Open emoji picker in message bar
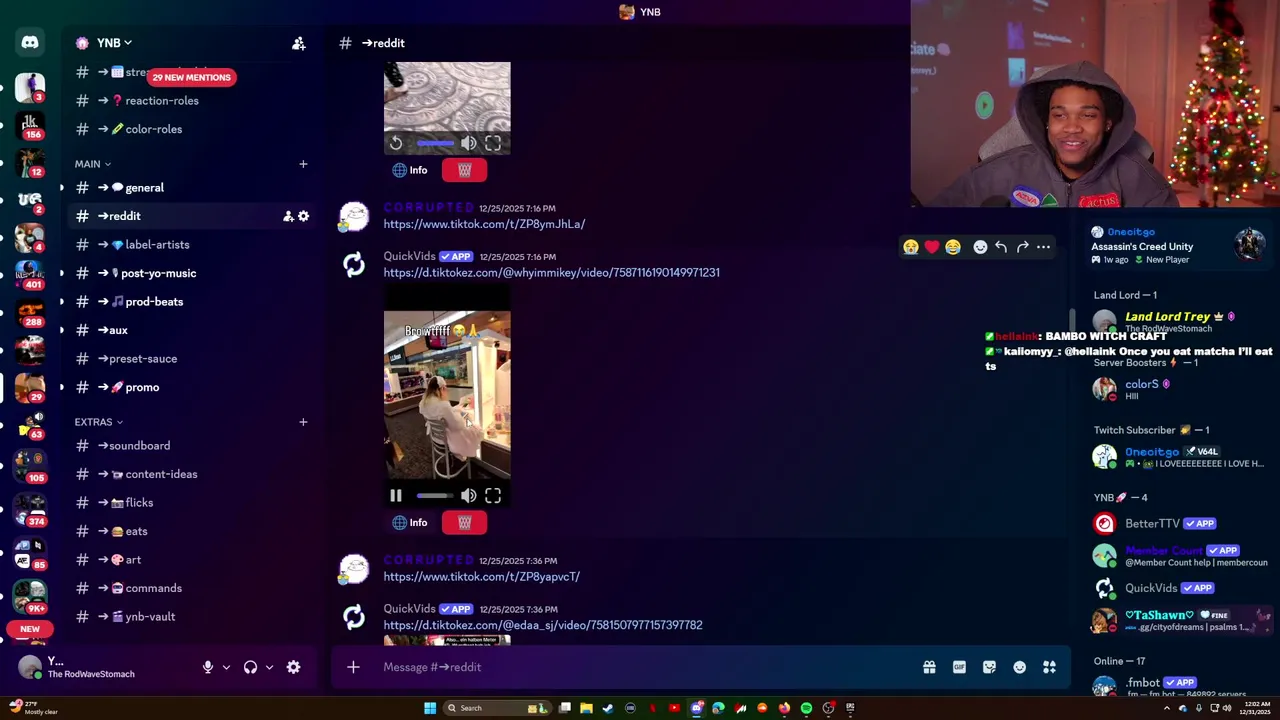Screen dimensions: 1280x720 coord(1019,667)
